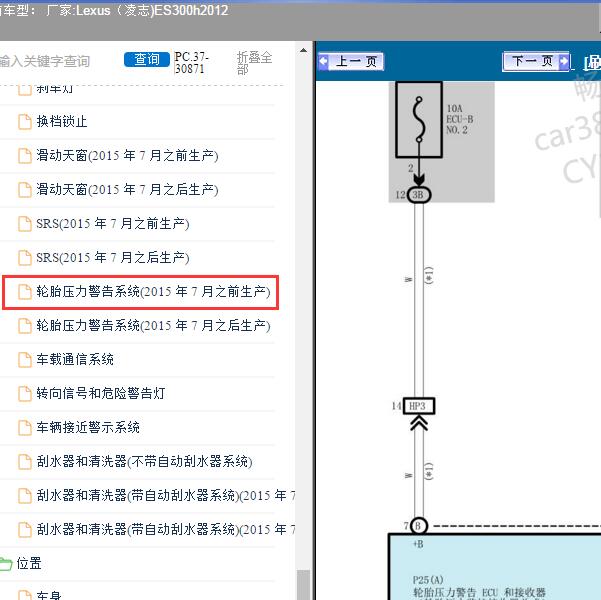Open SRS(2015 年 7 月之前生产)
Image resolution: width=601 pixels, height=600 pixels.
click(x=113, y=224)
